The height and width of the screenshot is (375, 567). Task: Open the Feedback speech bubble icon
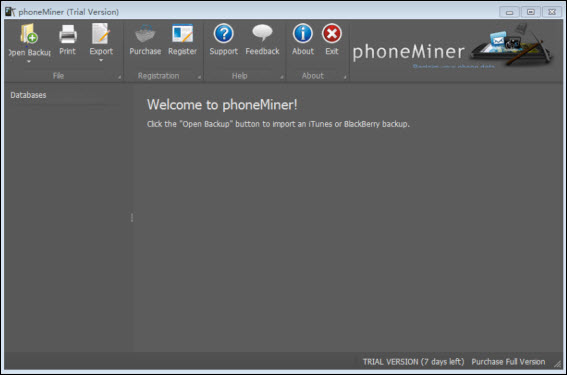click(x=262, y=33)
